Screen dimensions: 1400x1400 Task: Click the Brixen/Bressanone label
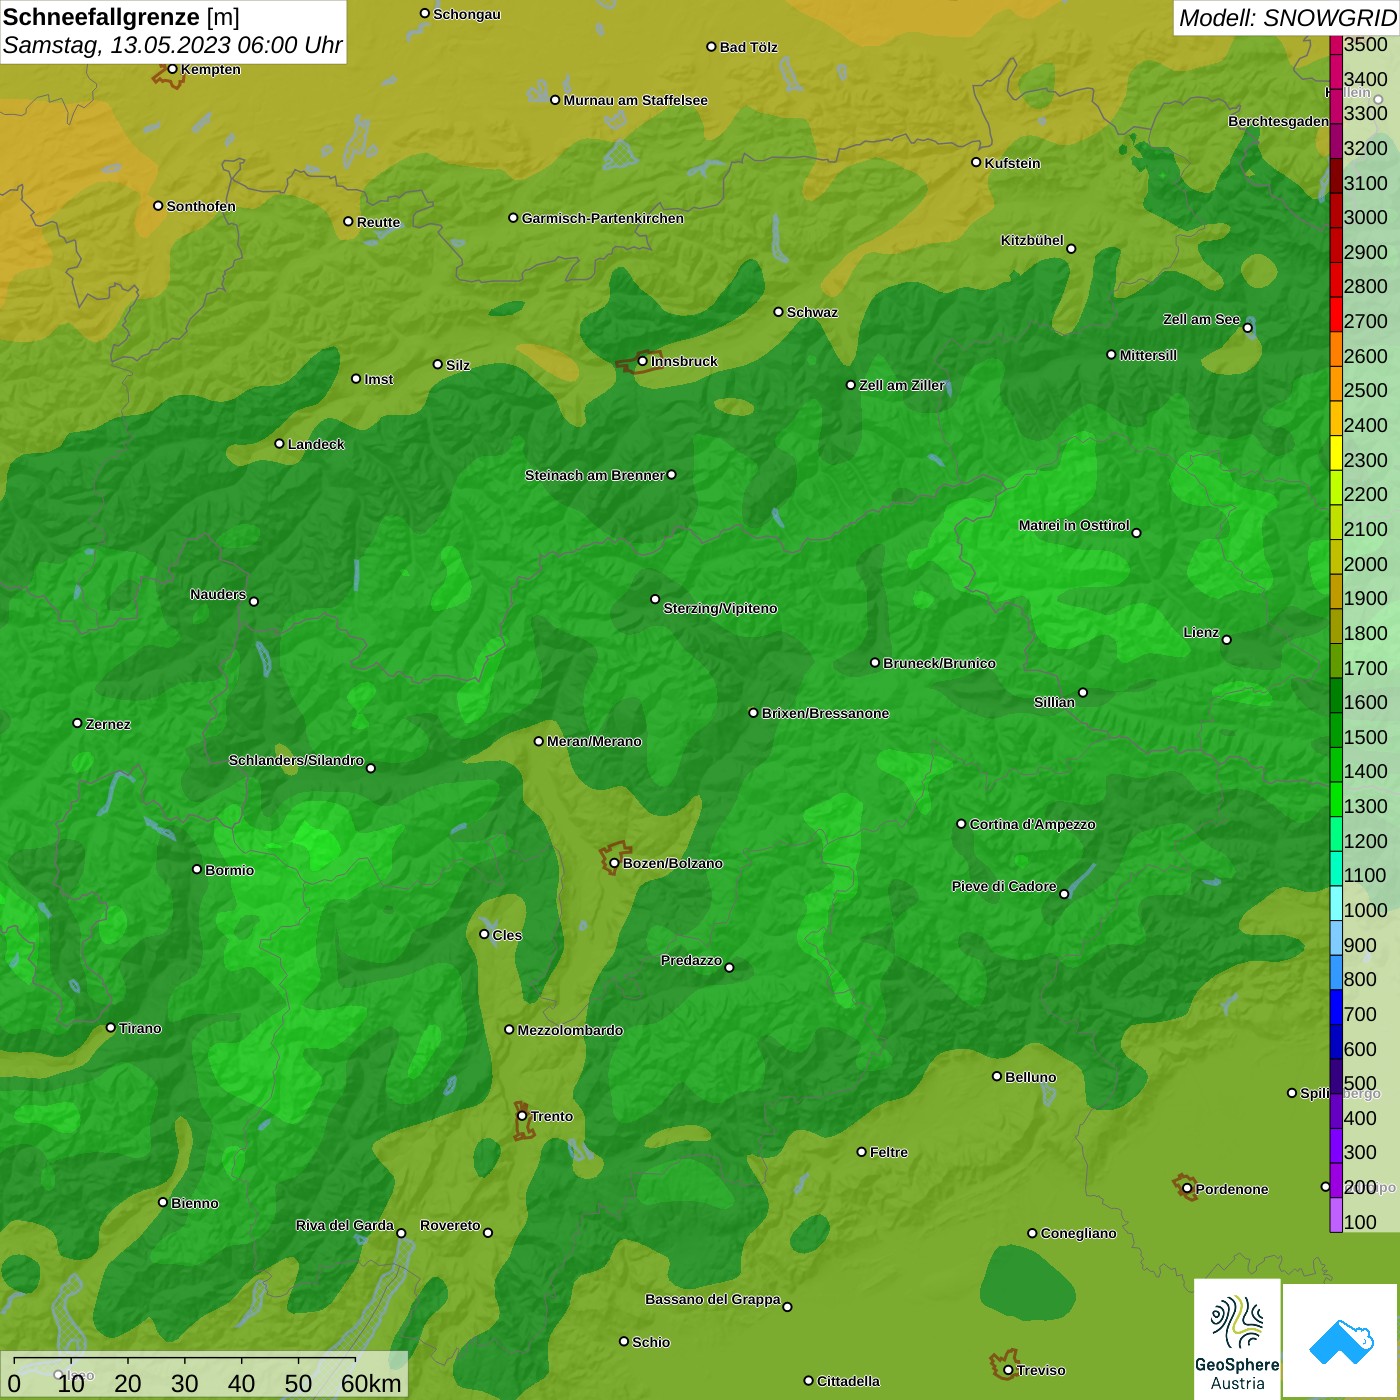pos(826,713)
